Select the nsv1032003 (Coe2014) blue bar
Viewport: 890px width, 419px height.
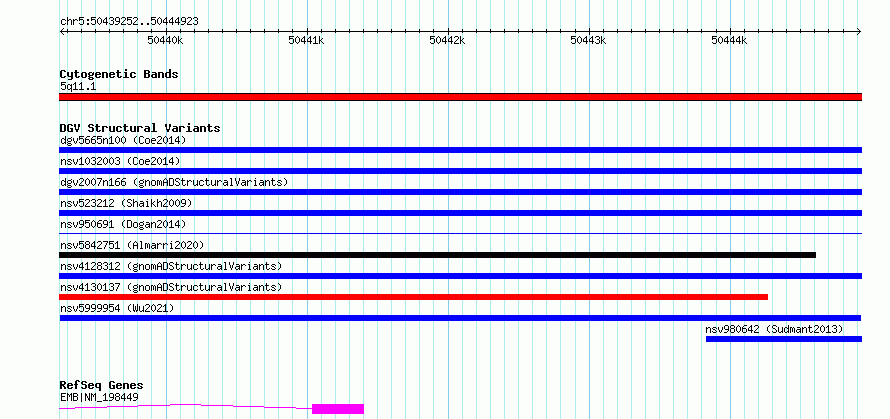(x=460, y=171)
